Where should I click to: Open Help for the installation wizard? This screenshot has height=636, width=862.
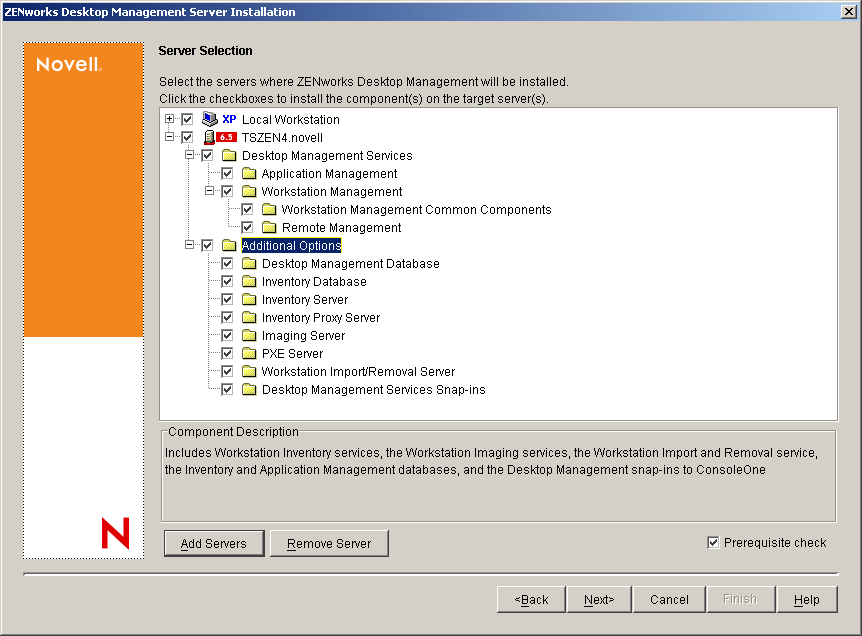click(807, 599)
